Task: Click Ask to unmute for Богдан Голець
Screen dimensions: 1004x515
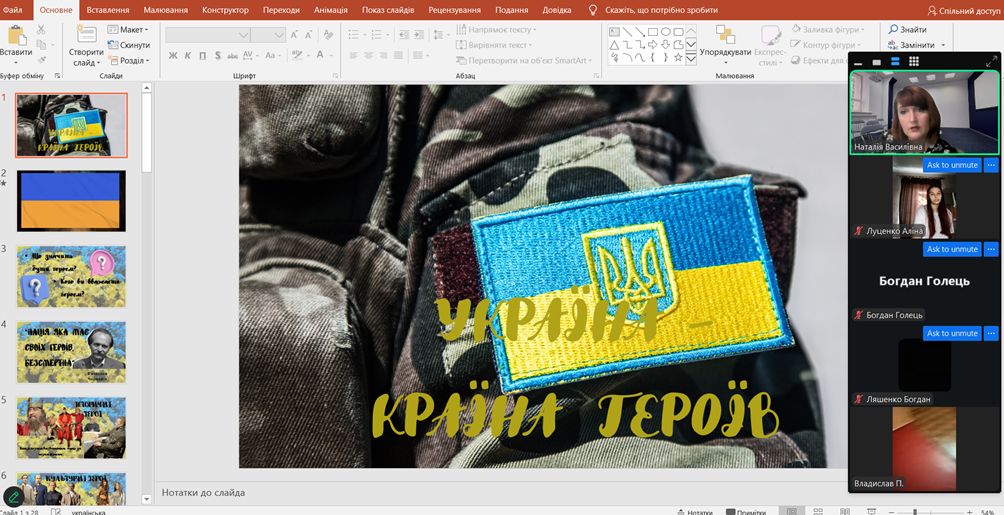Action: point(951,249)
